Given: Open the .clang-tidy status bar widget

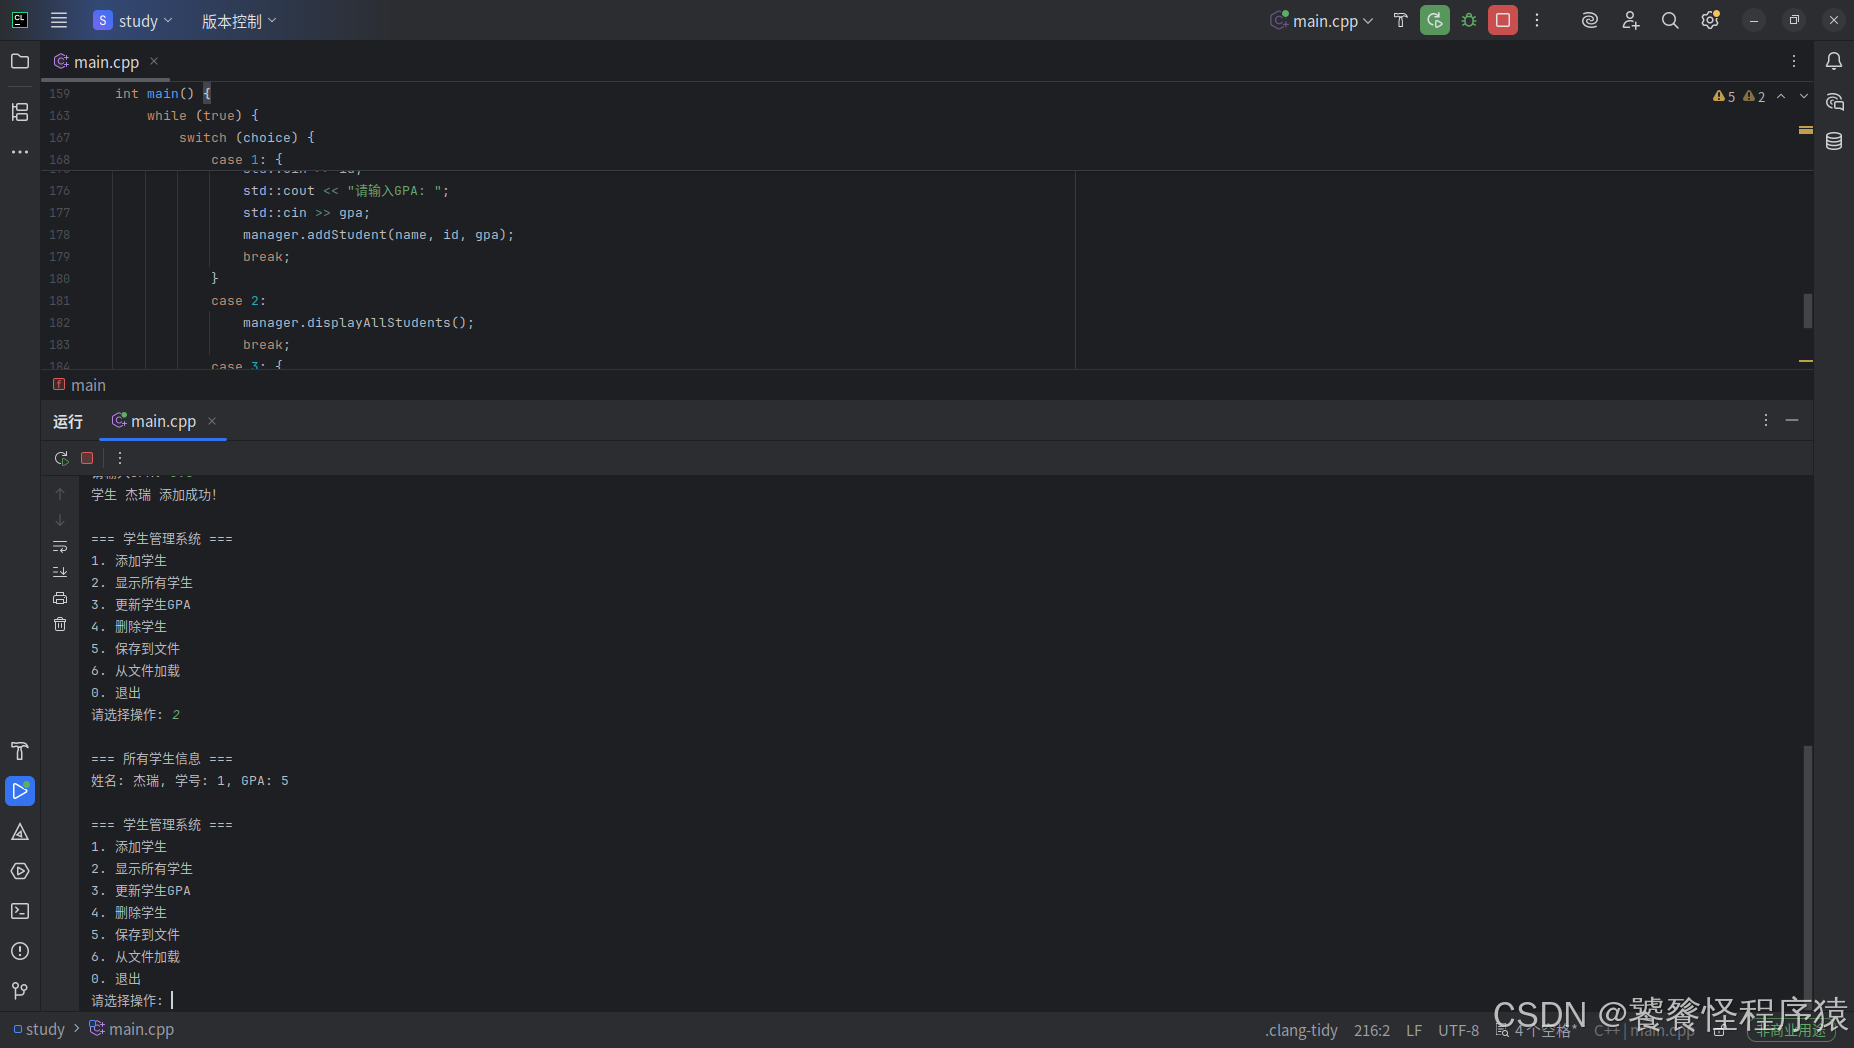Looking at the screenshot, I should (1301, 1030).
